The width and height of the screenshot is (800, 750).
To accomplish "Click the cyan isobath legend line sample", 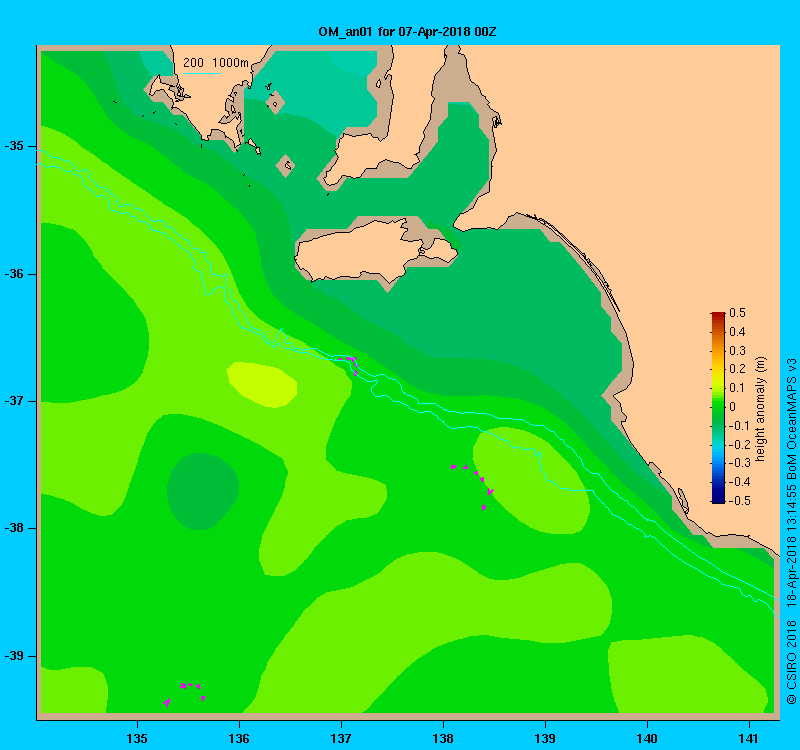I will coord(202,73).
